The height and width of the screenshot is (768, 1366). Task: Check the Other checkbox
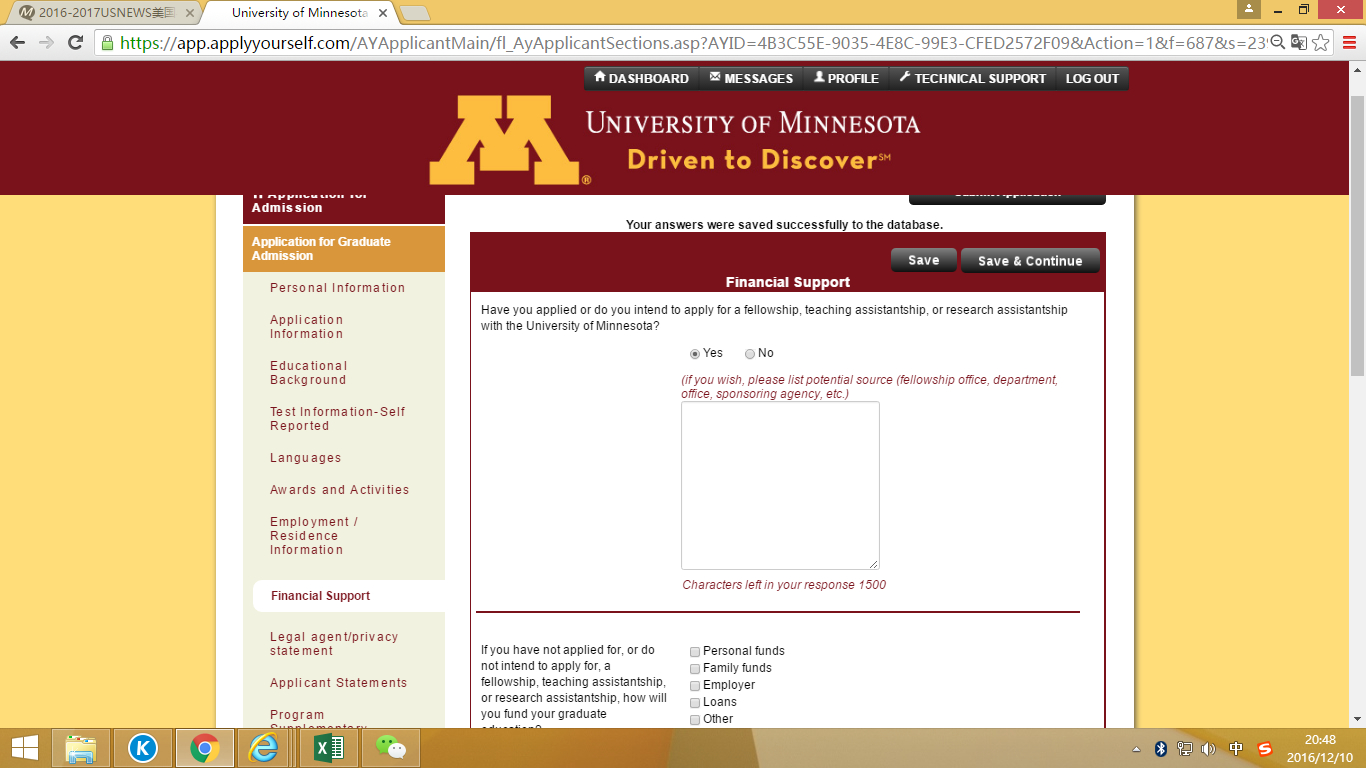(x=695, y=720)
